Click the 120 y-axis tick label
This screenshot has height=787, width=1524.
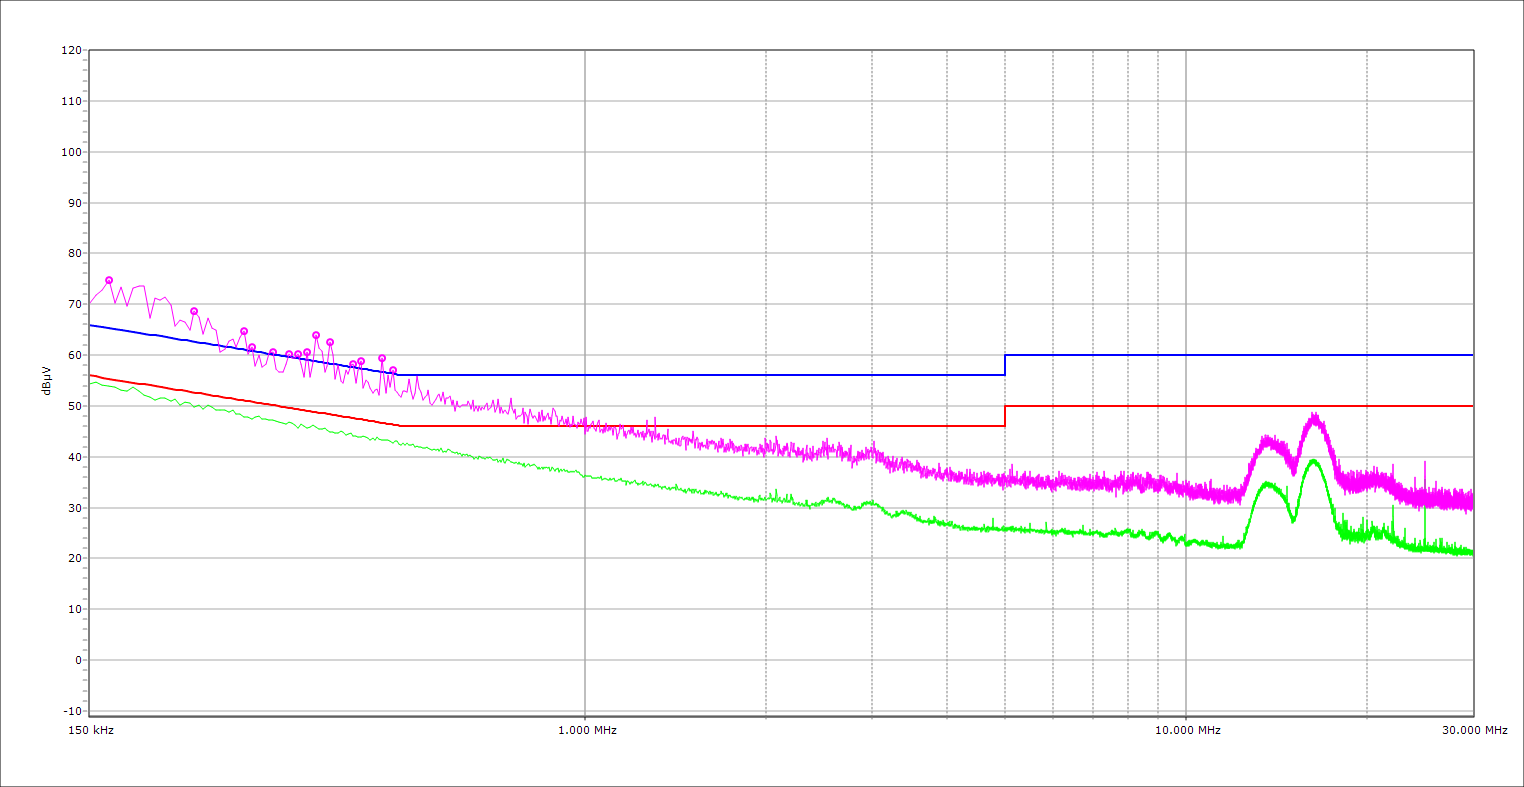(71, 50)
